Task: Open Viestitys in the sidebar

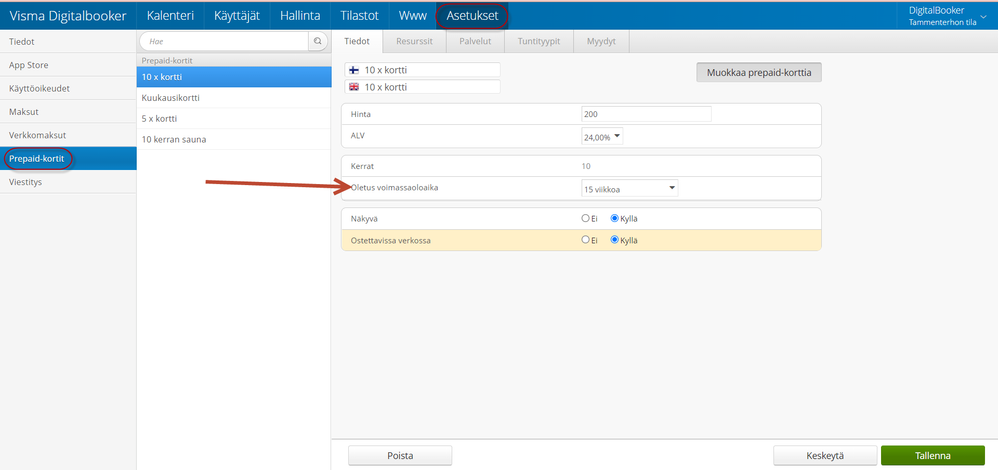Action: [68, 182]
